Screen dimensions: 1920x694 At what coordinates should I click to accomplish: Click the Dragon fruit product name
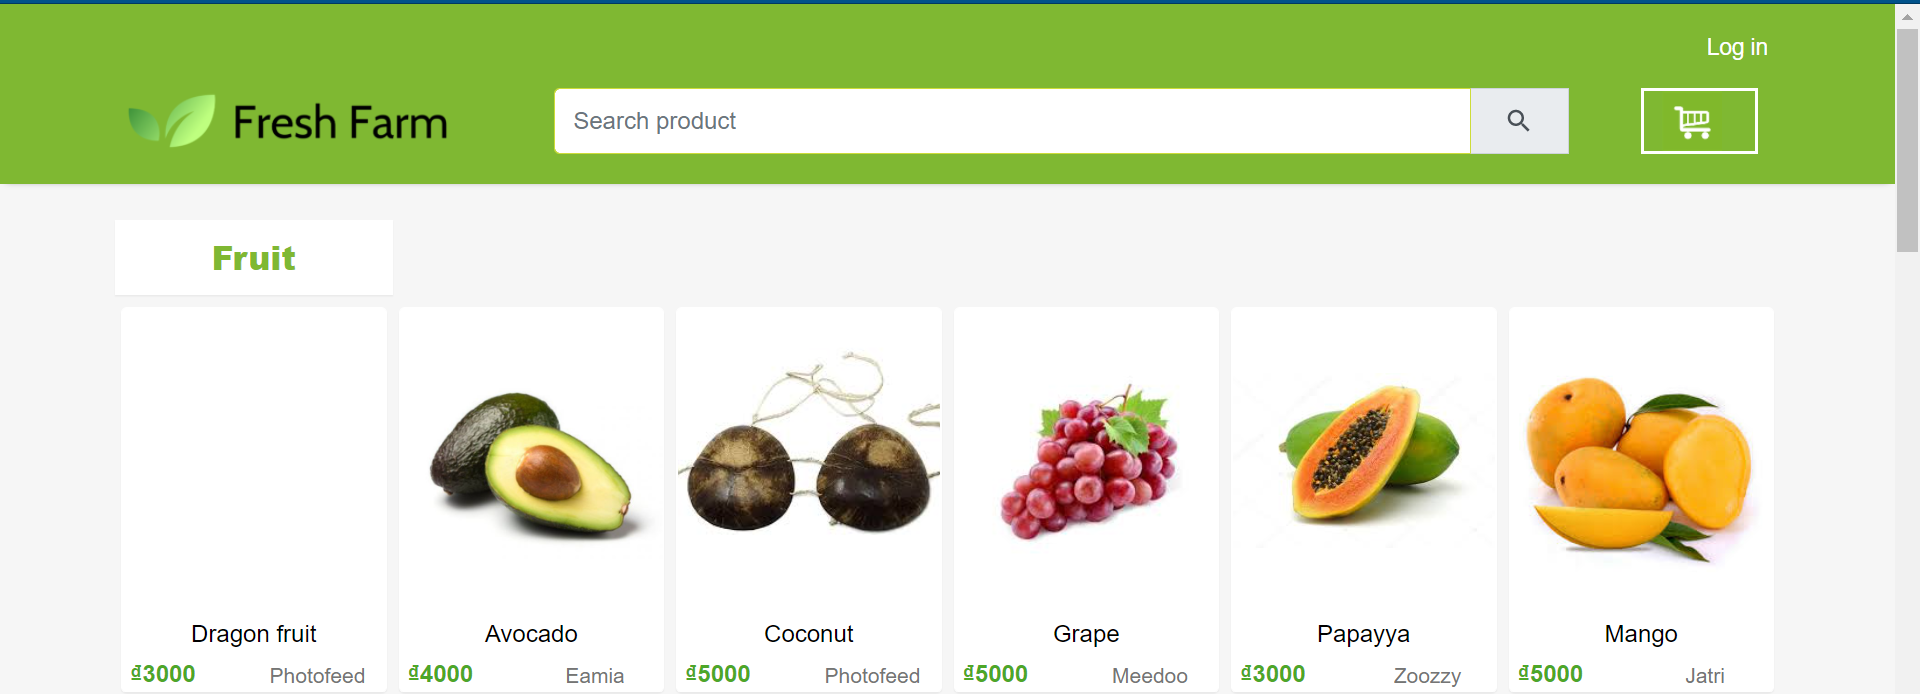pos(254,634)
